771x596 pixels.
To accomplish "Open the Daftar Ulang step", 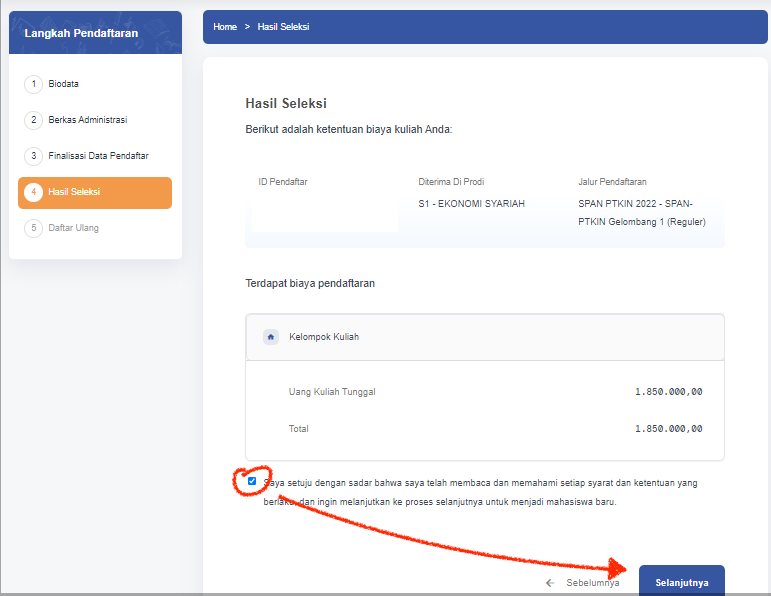I will tap(74, 228).
